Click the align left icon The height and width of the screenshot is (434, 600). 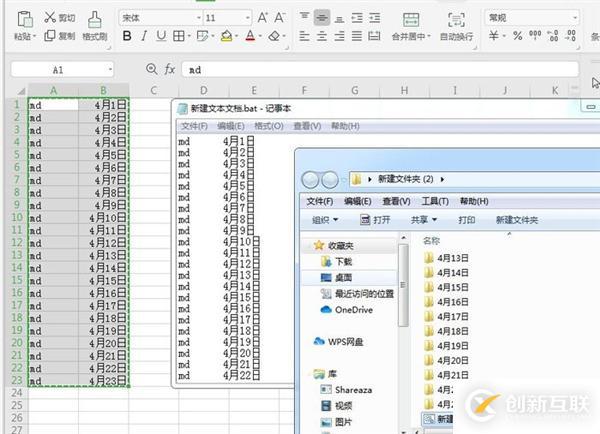[x=305, y=36]
